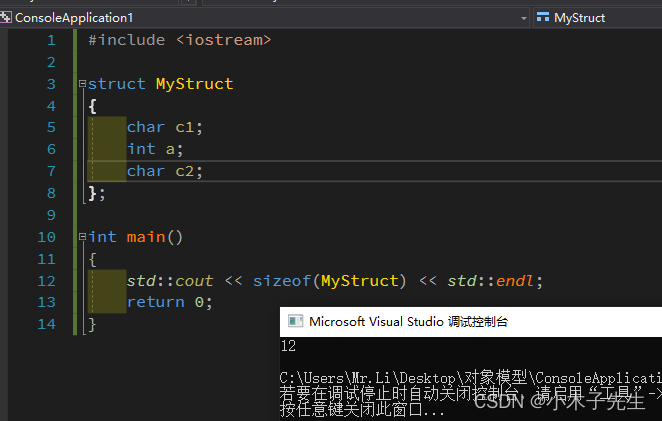Click the main function name

coord(146,237)
